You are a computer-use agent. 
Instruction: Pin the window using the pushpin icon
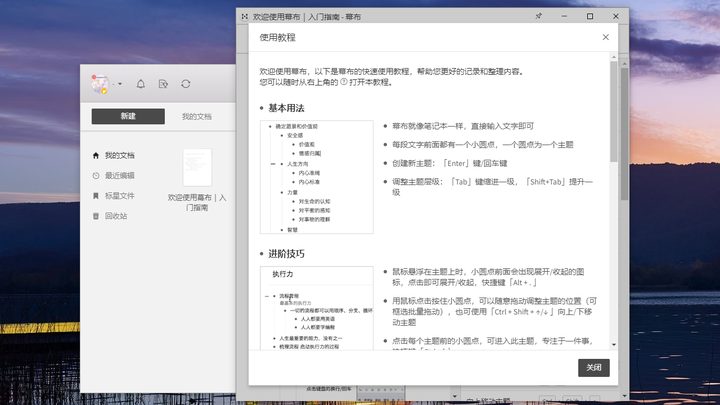click(x=538, y=16)
